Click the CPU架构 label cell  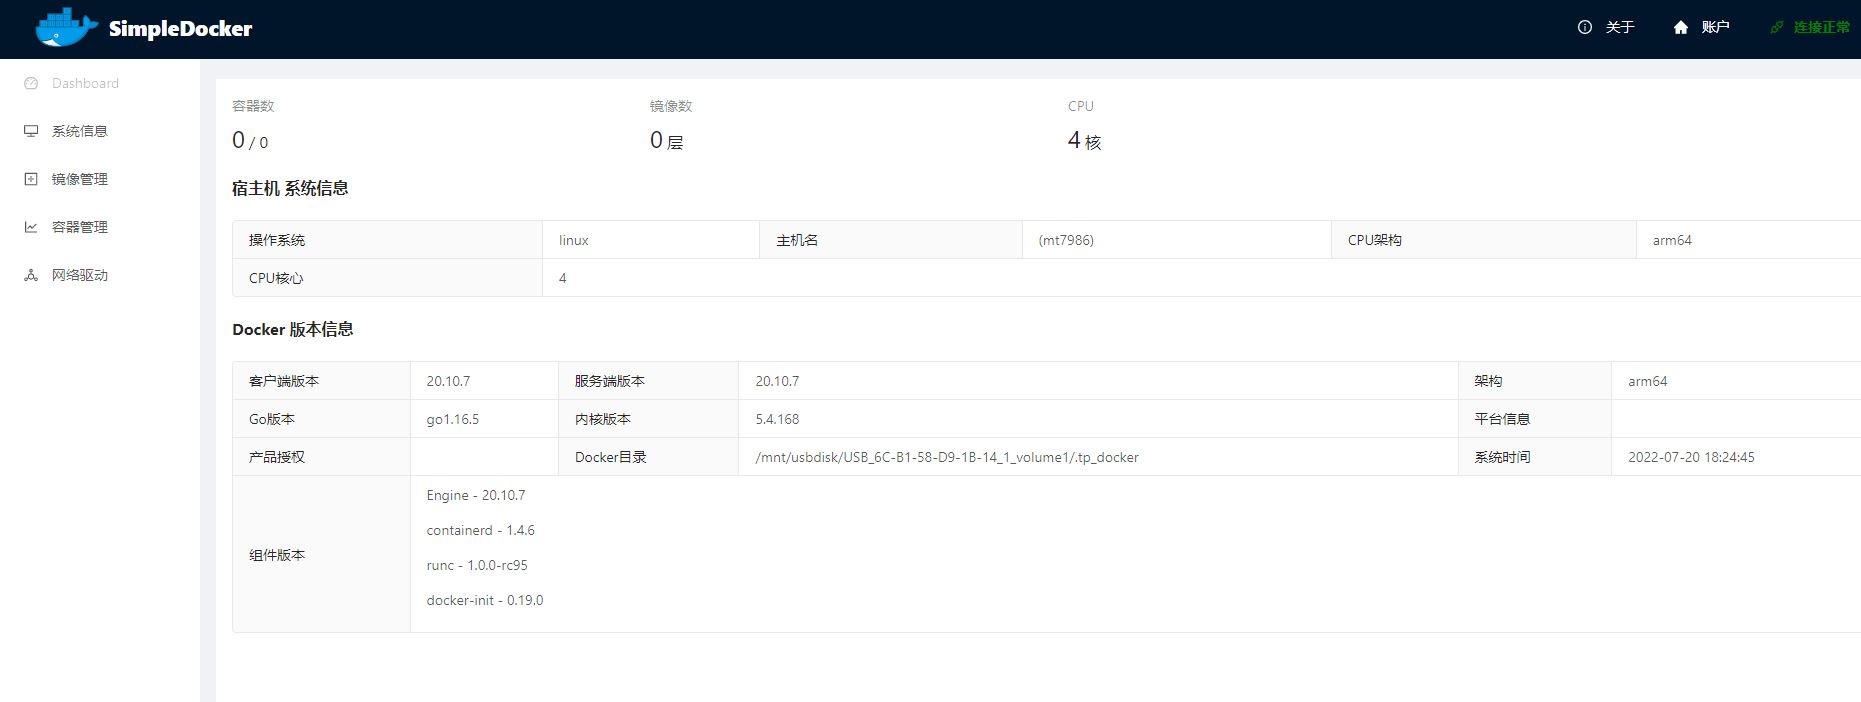pyautogui.click(x=1484, y=240)
